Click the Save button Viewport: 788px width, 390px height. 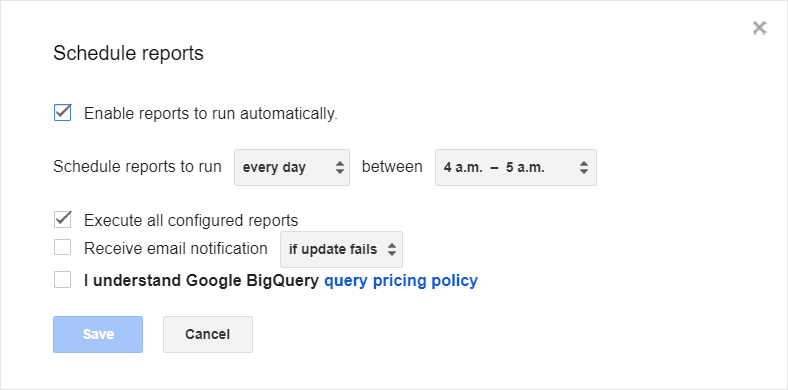pos(98,334)
